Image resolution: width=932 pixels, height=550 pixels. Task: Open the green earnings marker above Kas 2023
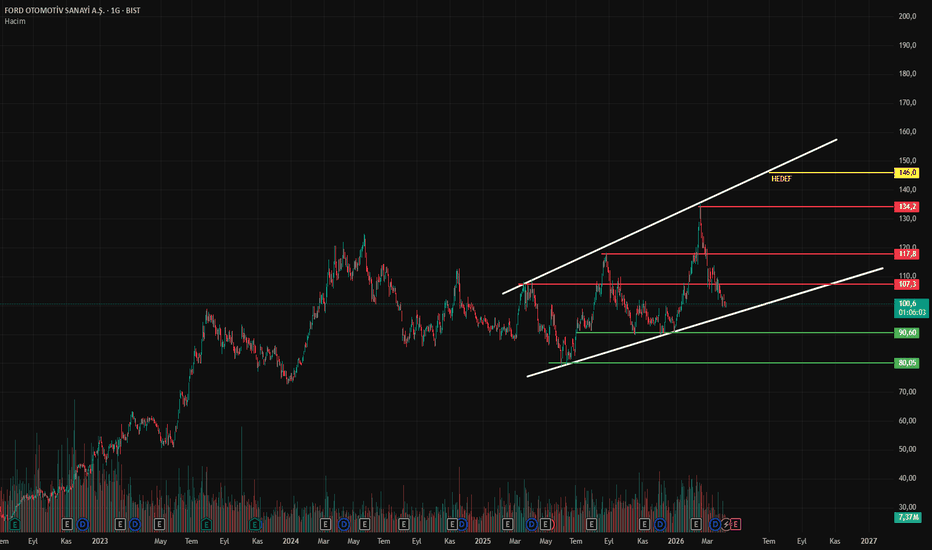[x=255, y=524]
